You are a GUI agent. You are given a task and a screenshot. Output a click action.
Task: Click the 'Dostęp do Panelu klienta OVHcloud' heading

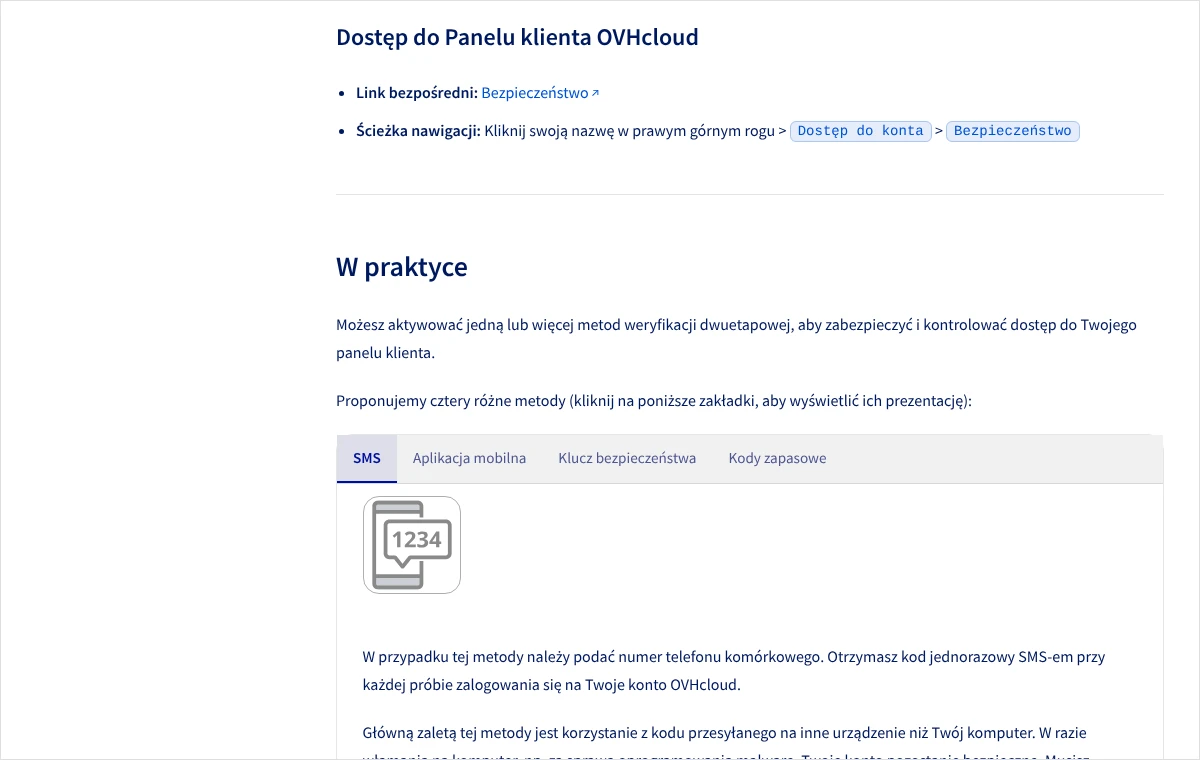point(517,38)
